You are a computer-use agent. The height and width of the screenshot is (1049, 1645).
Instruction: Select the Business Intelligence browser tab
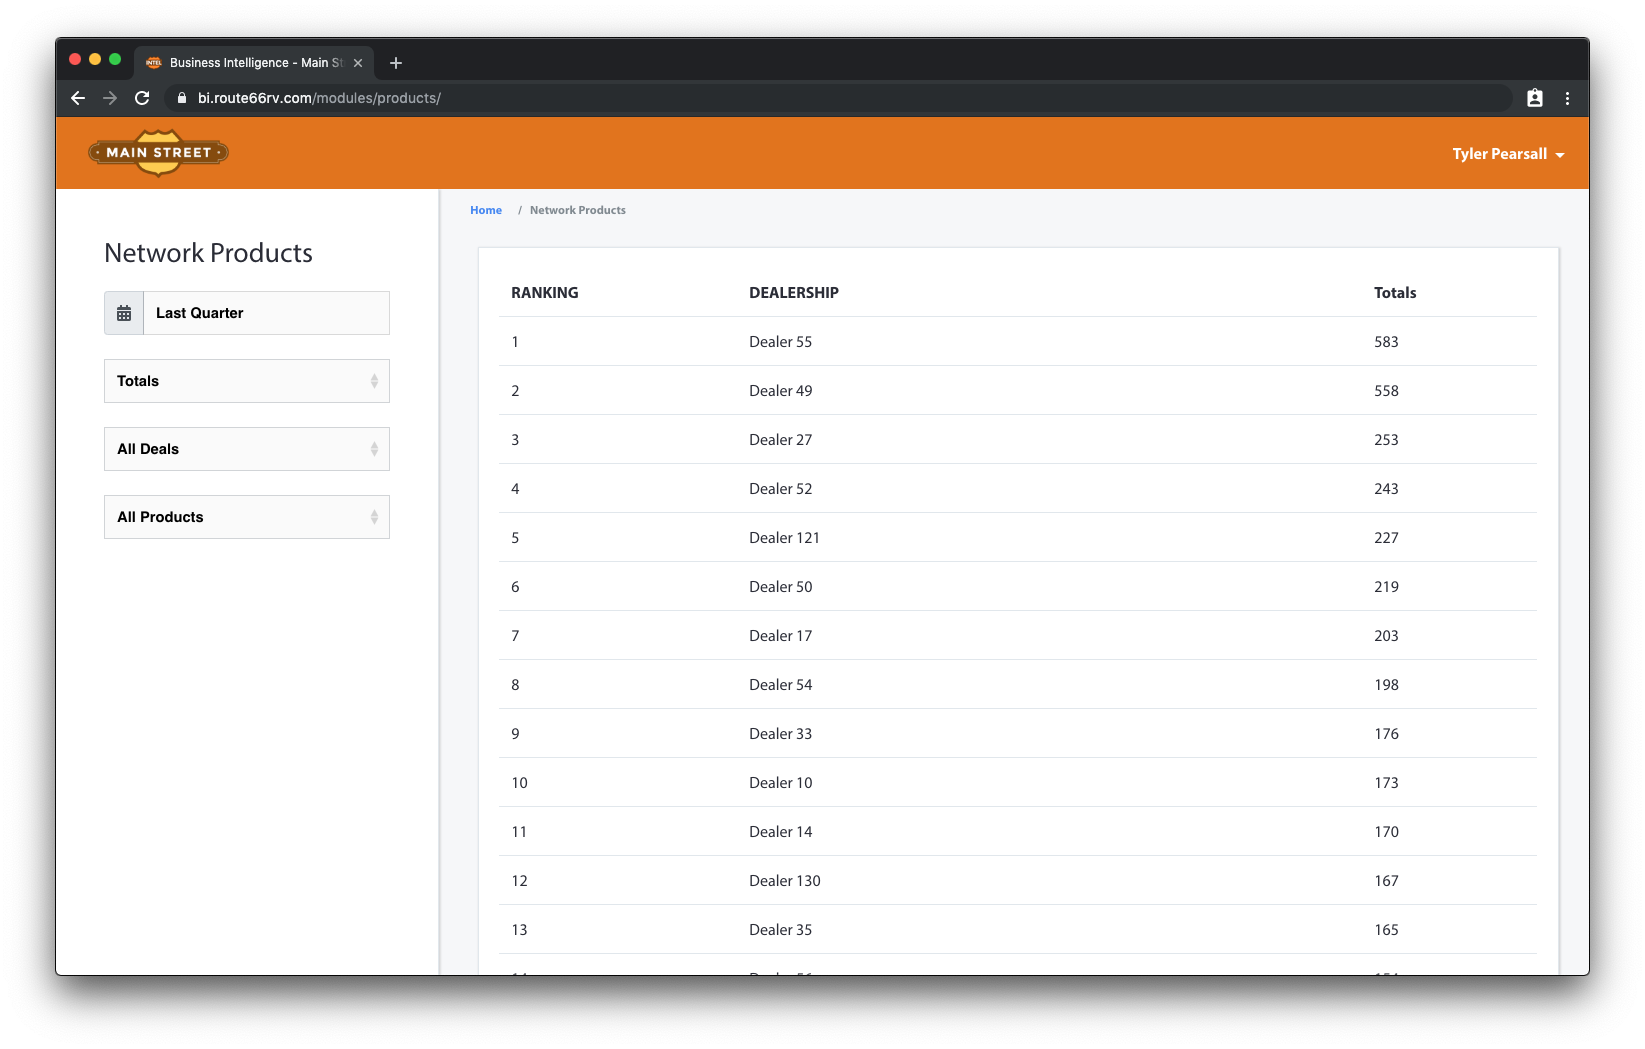[255, 63]
